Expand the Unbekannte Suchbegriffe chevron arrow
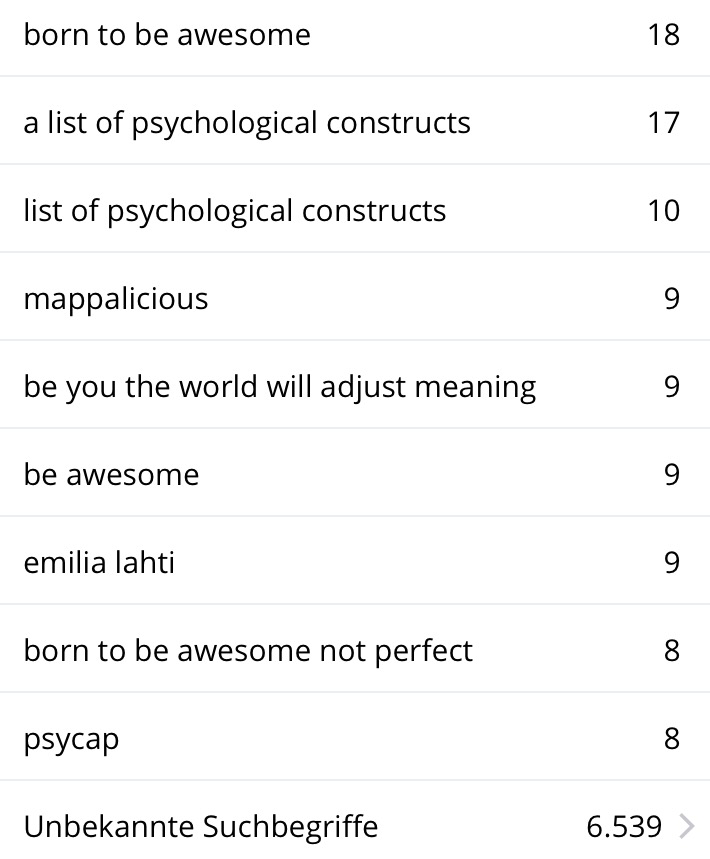The height and width of the screenshot is (859, 710). click(687, 827)
